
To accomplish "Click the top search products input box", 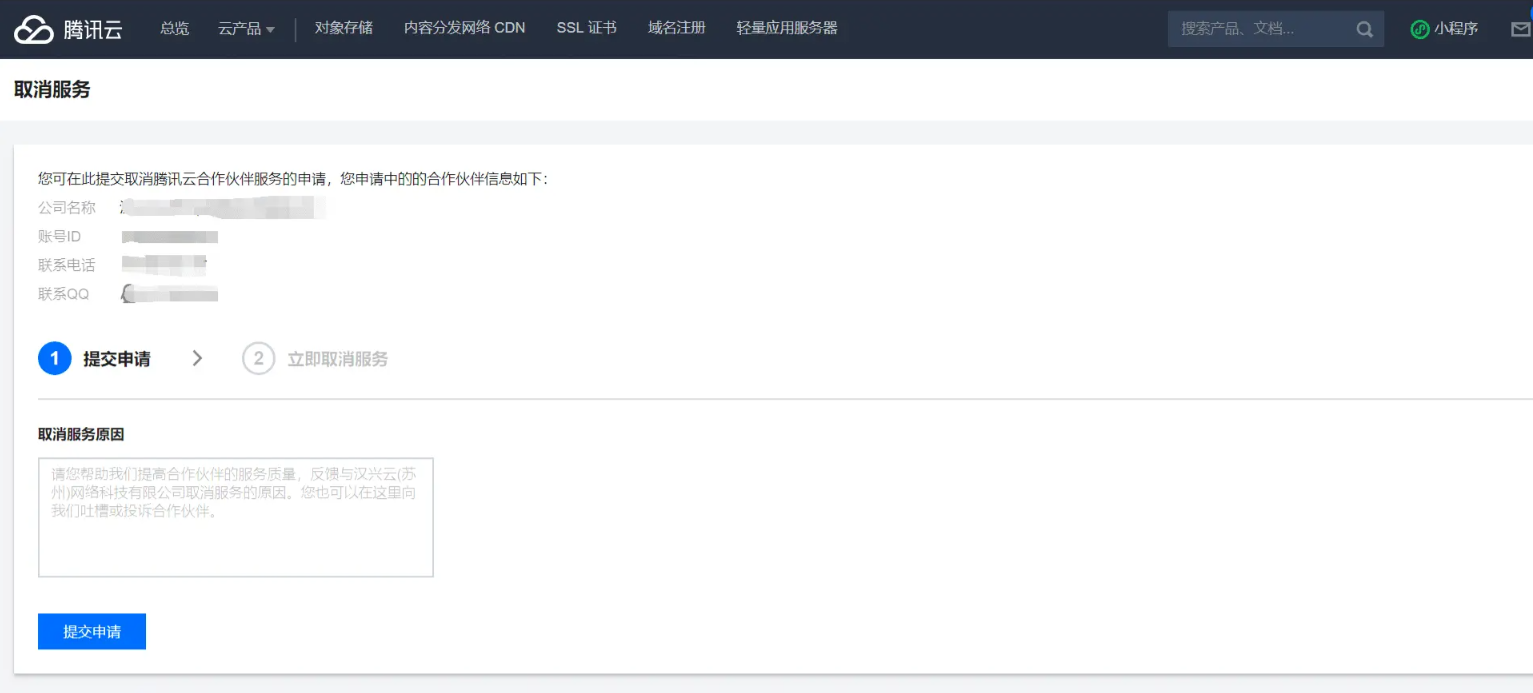I will tap(1258, 29).
